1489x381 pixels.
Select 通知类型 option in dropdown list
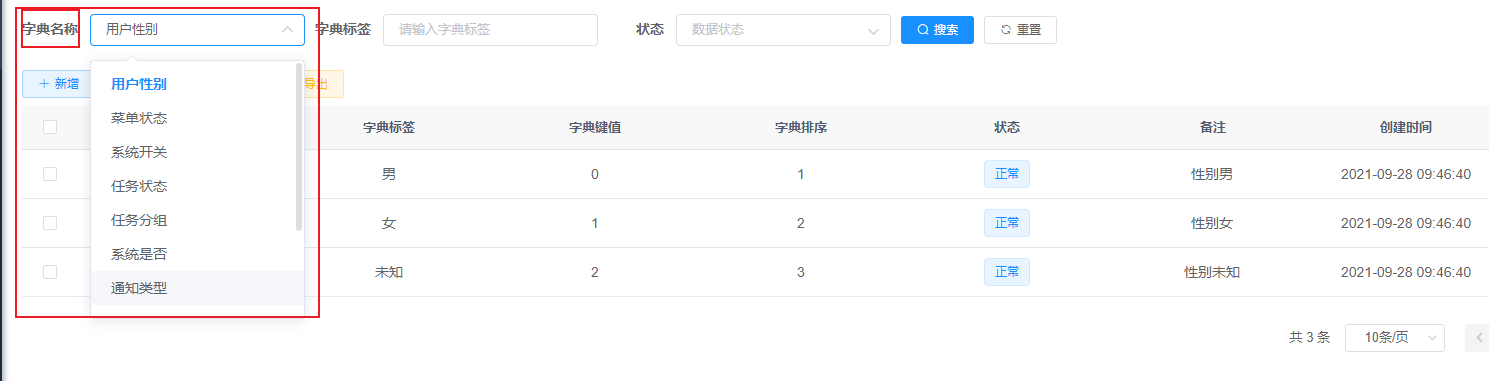pos(197,288)
